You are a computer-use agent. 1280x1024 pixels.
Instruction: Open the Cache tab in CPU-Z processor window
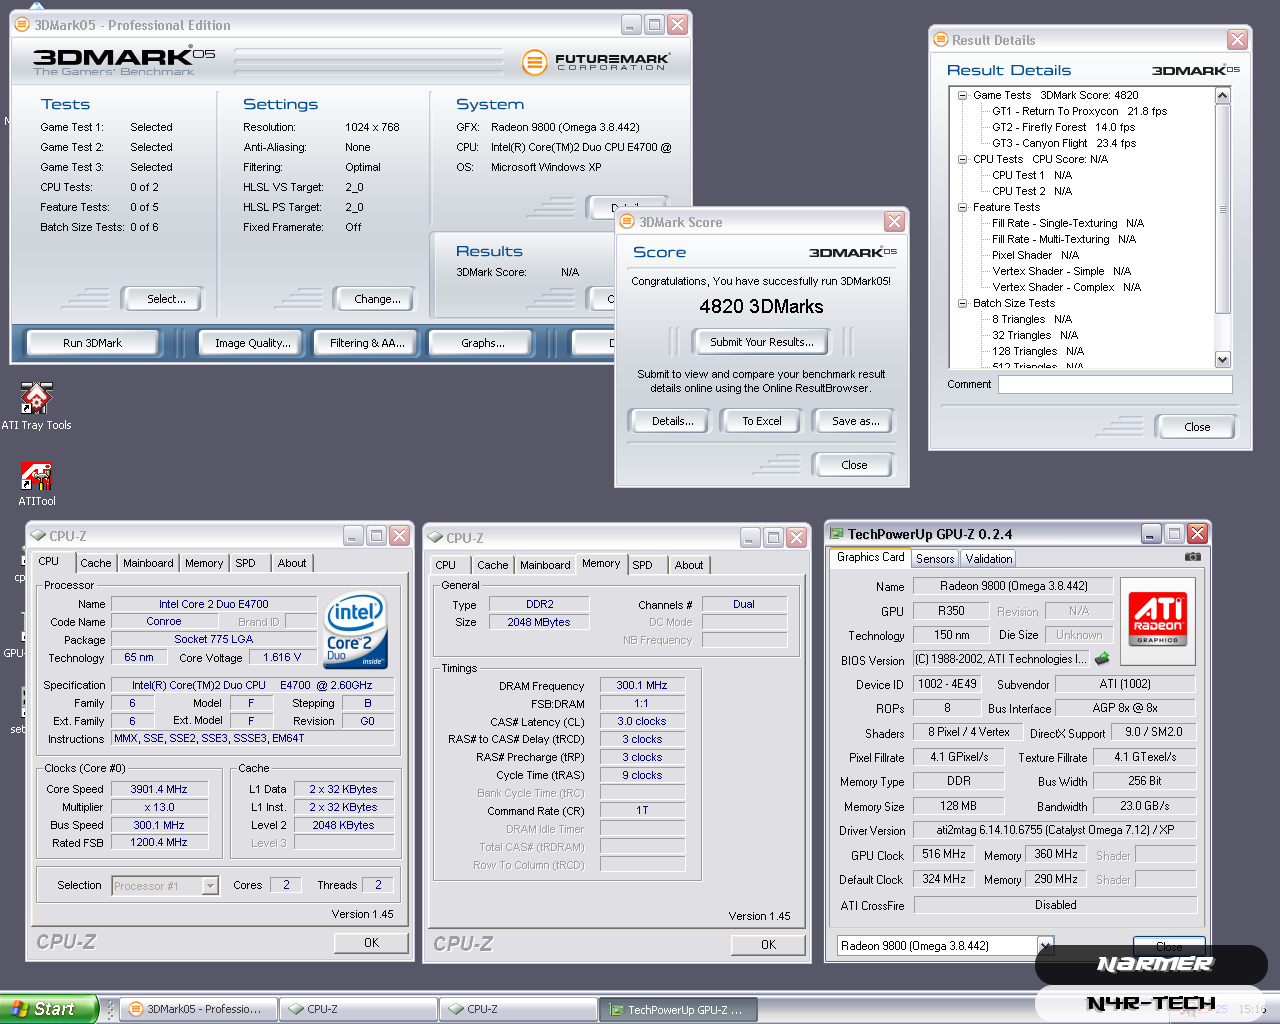(96, 564)
